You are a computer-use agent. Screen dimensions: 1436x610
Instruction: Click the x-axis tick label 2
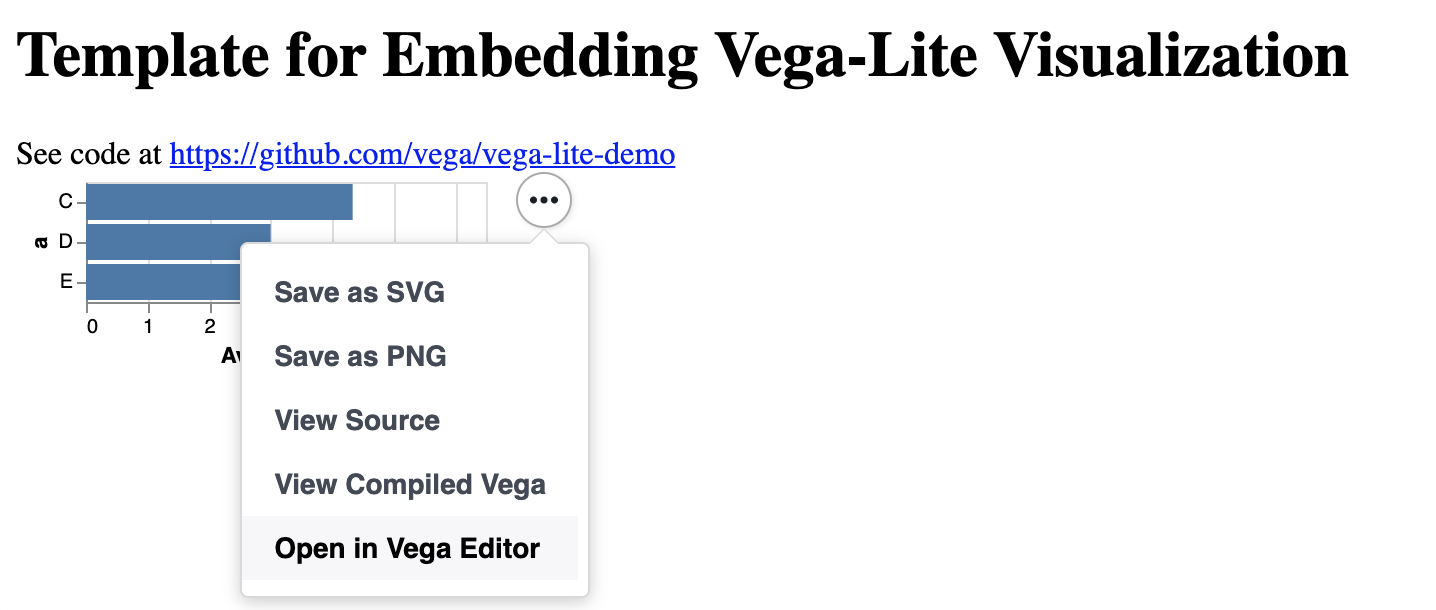[210, 326]
